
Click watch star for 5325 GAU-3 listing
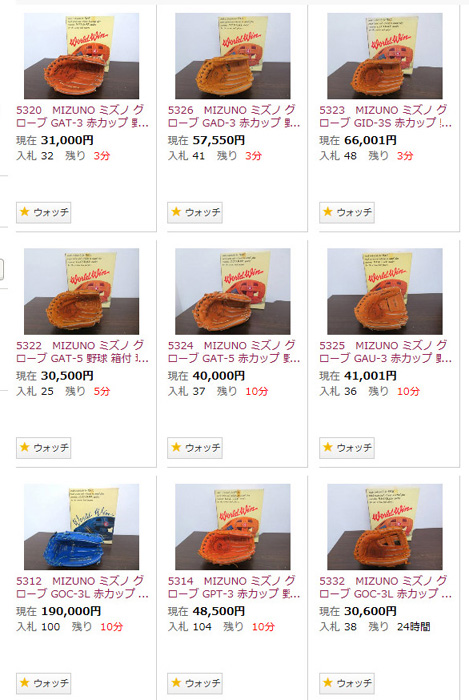click(x=347, y=447)
